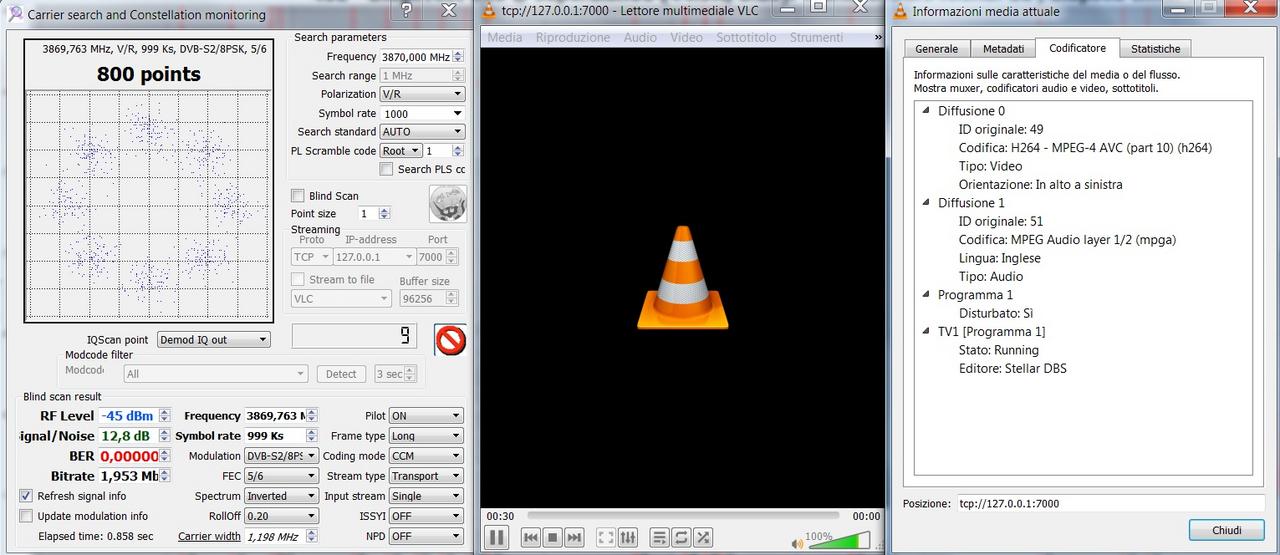Open the VLC Strumenti menu
Viewport: 1280px width, 555px height.
coord(816,37)
